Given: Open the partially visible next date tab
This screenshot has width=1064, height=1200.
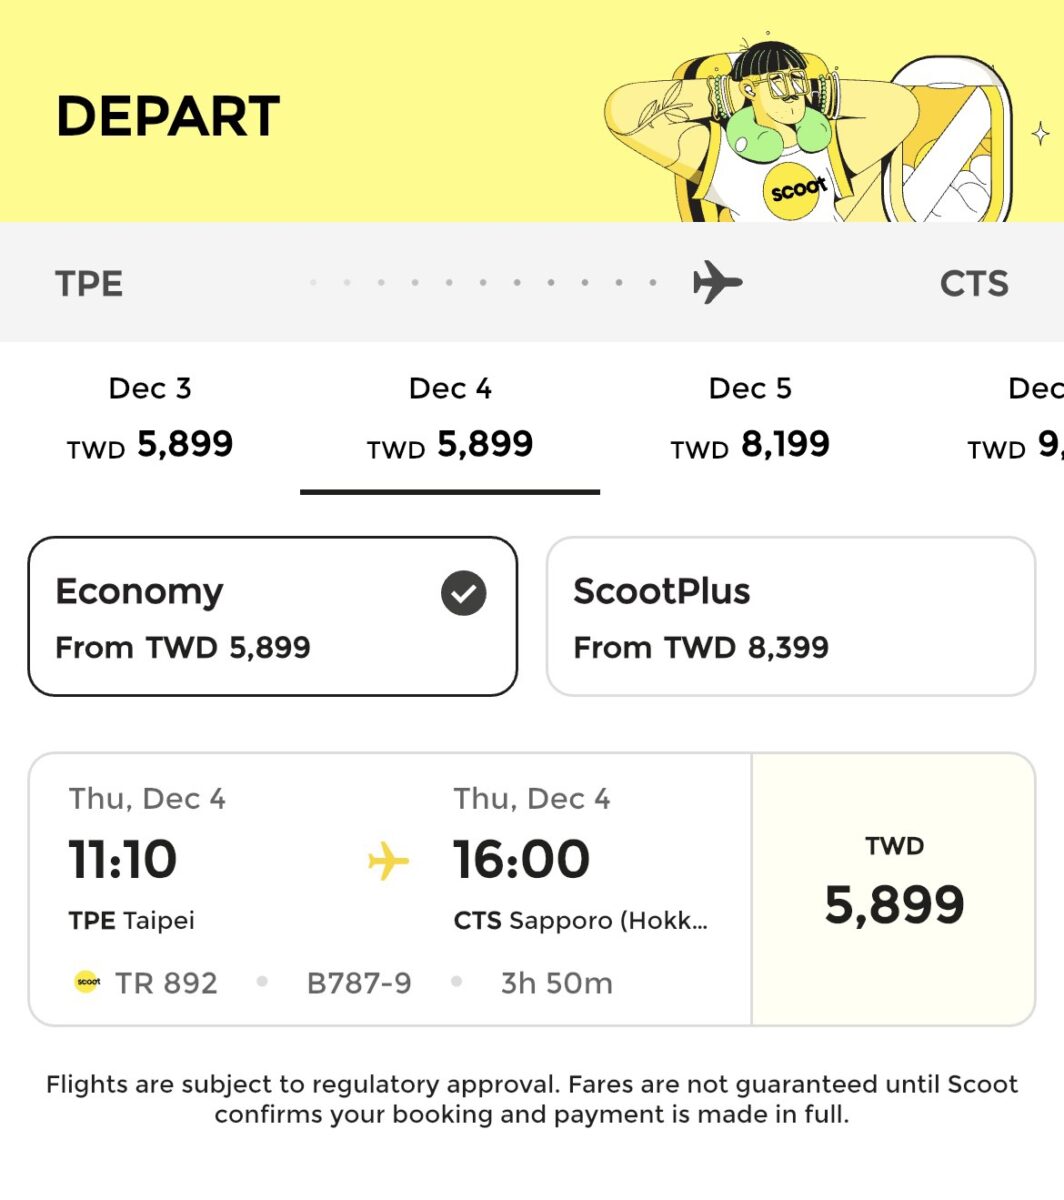Looking at the screenshot, I should click(1015, 420).
